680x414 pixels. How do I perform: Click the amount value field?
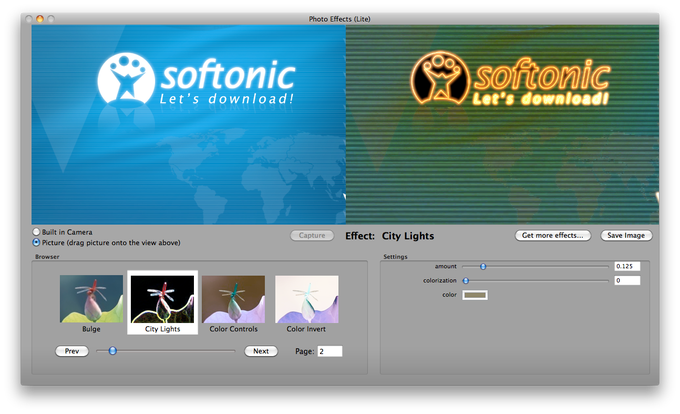(x=627, y=266)
